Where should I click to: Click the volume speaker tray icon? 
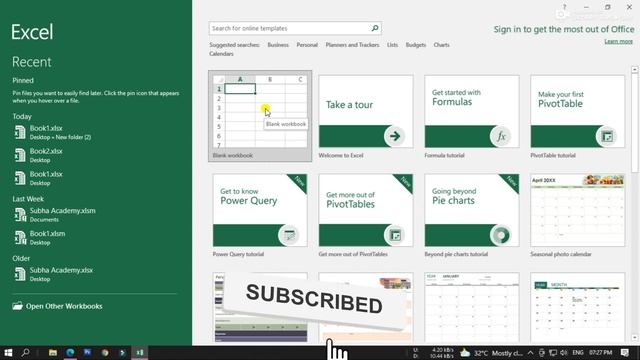click(x=564, y=353)
